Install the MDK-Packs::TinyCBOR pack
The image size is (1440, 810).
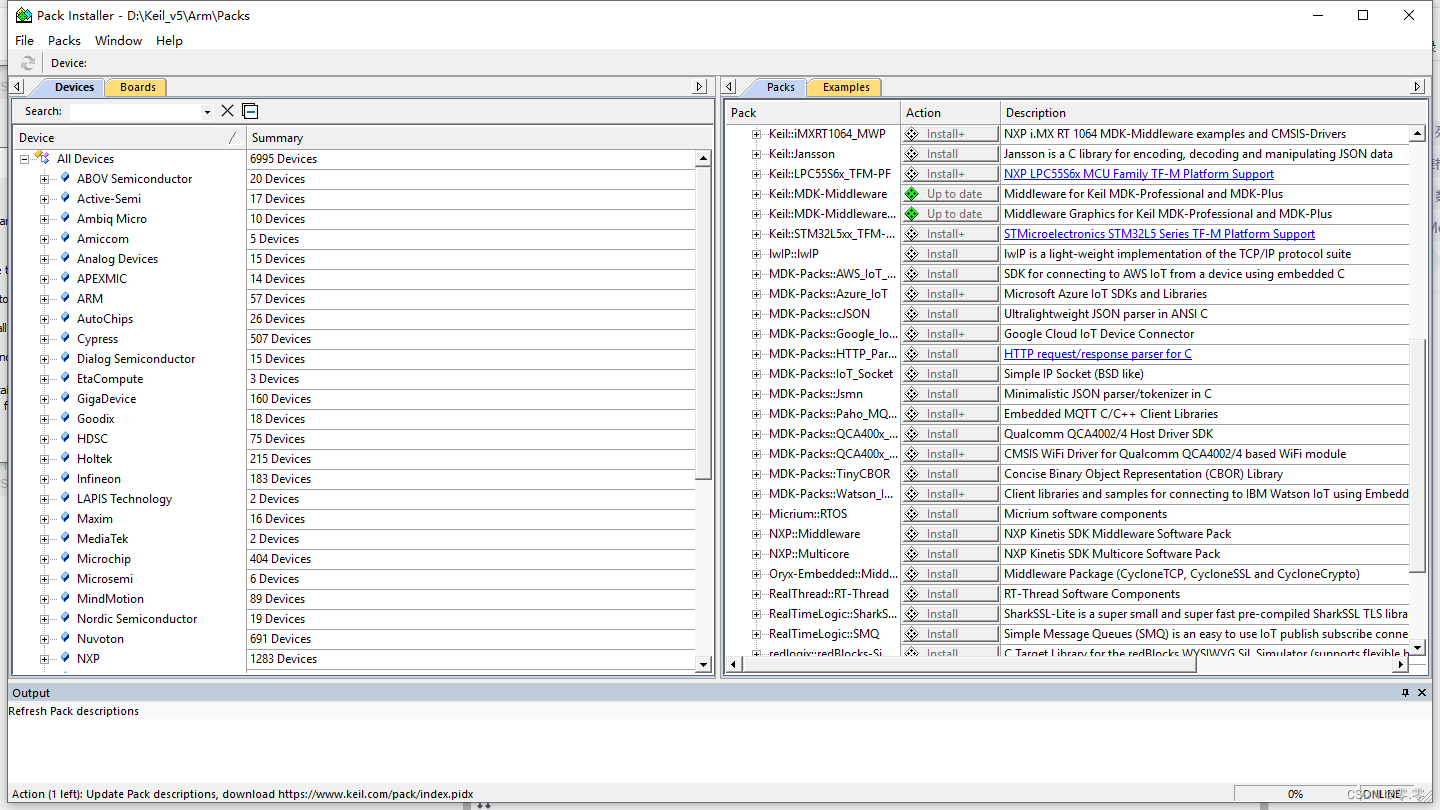[950, 474]
